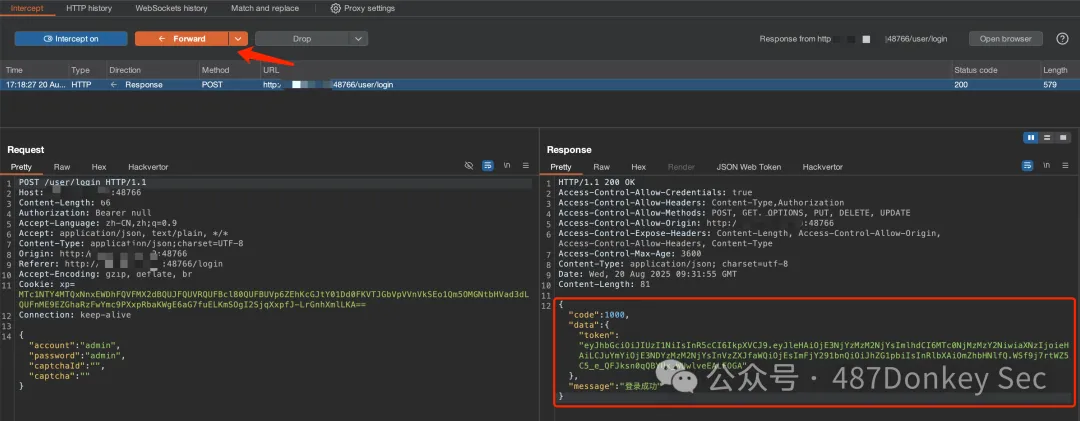Show newline characters in the Request panel
The image size is (1080, 421).
pyautogui.click(x=507, y=166)
